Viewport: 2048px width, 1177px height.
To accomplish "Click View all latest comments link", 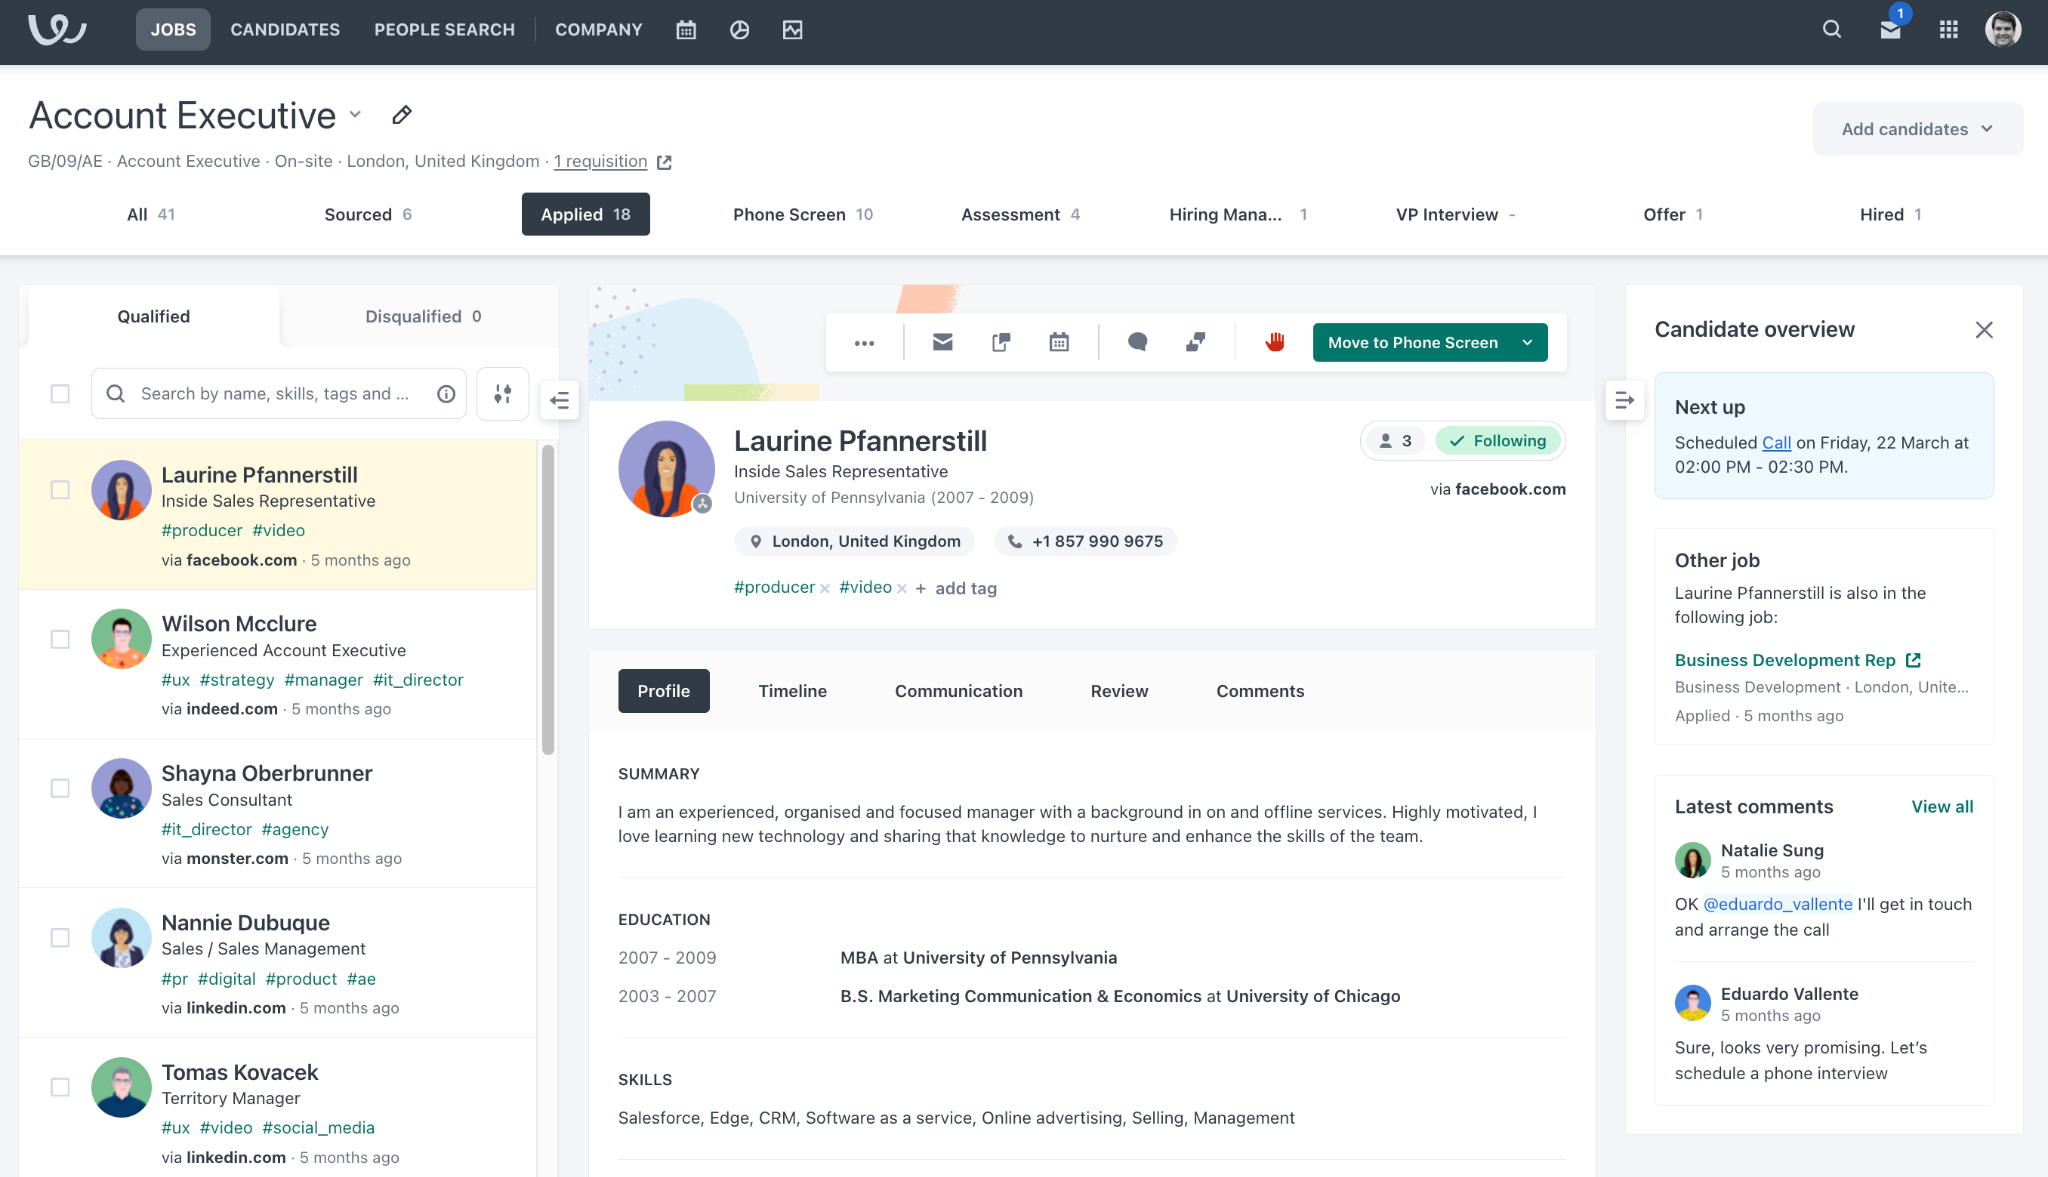I will click(x=1943, y=807).
